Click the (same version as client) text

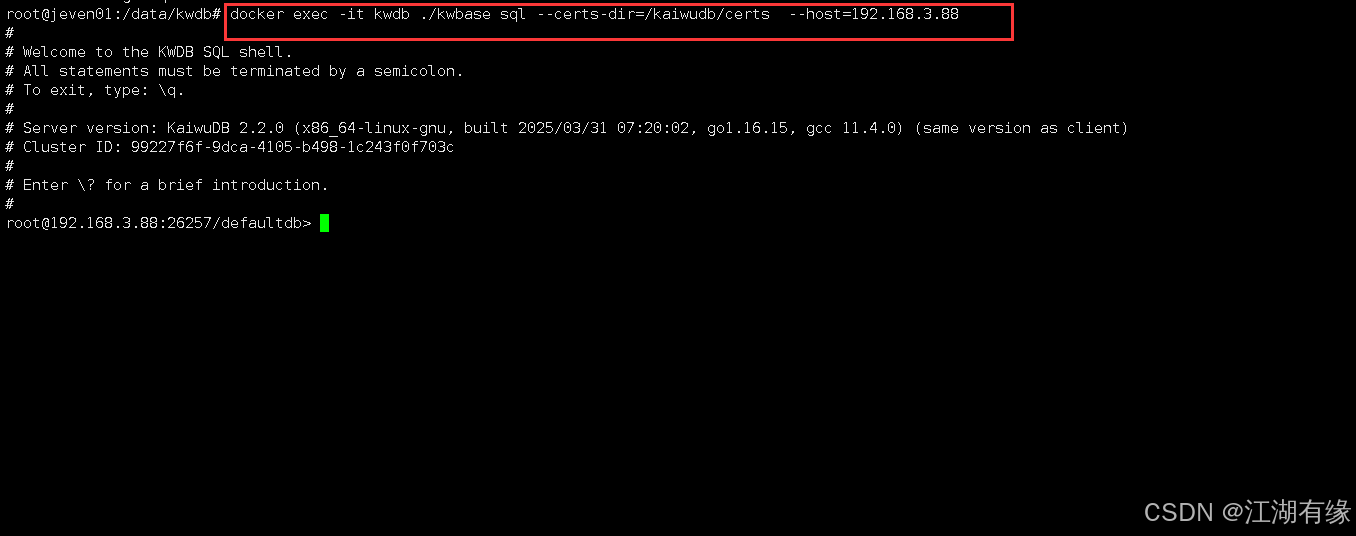point(1021,128)
